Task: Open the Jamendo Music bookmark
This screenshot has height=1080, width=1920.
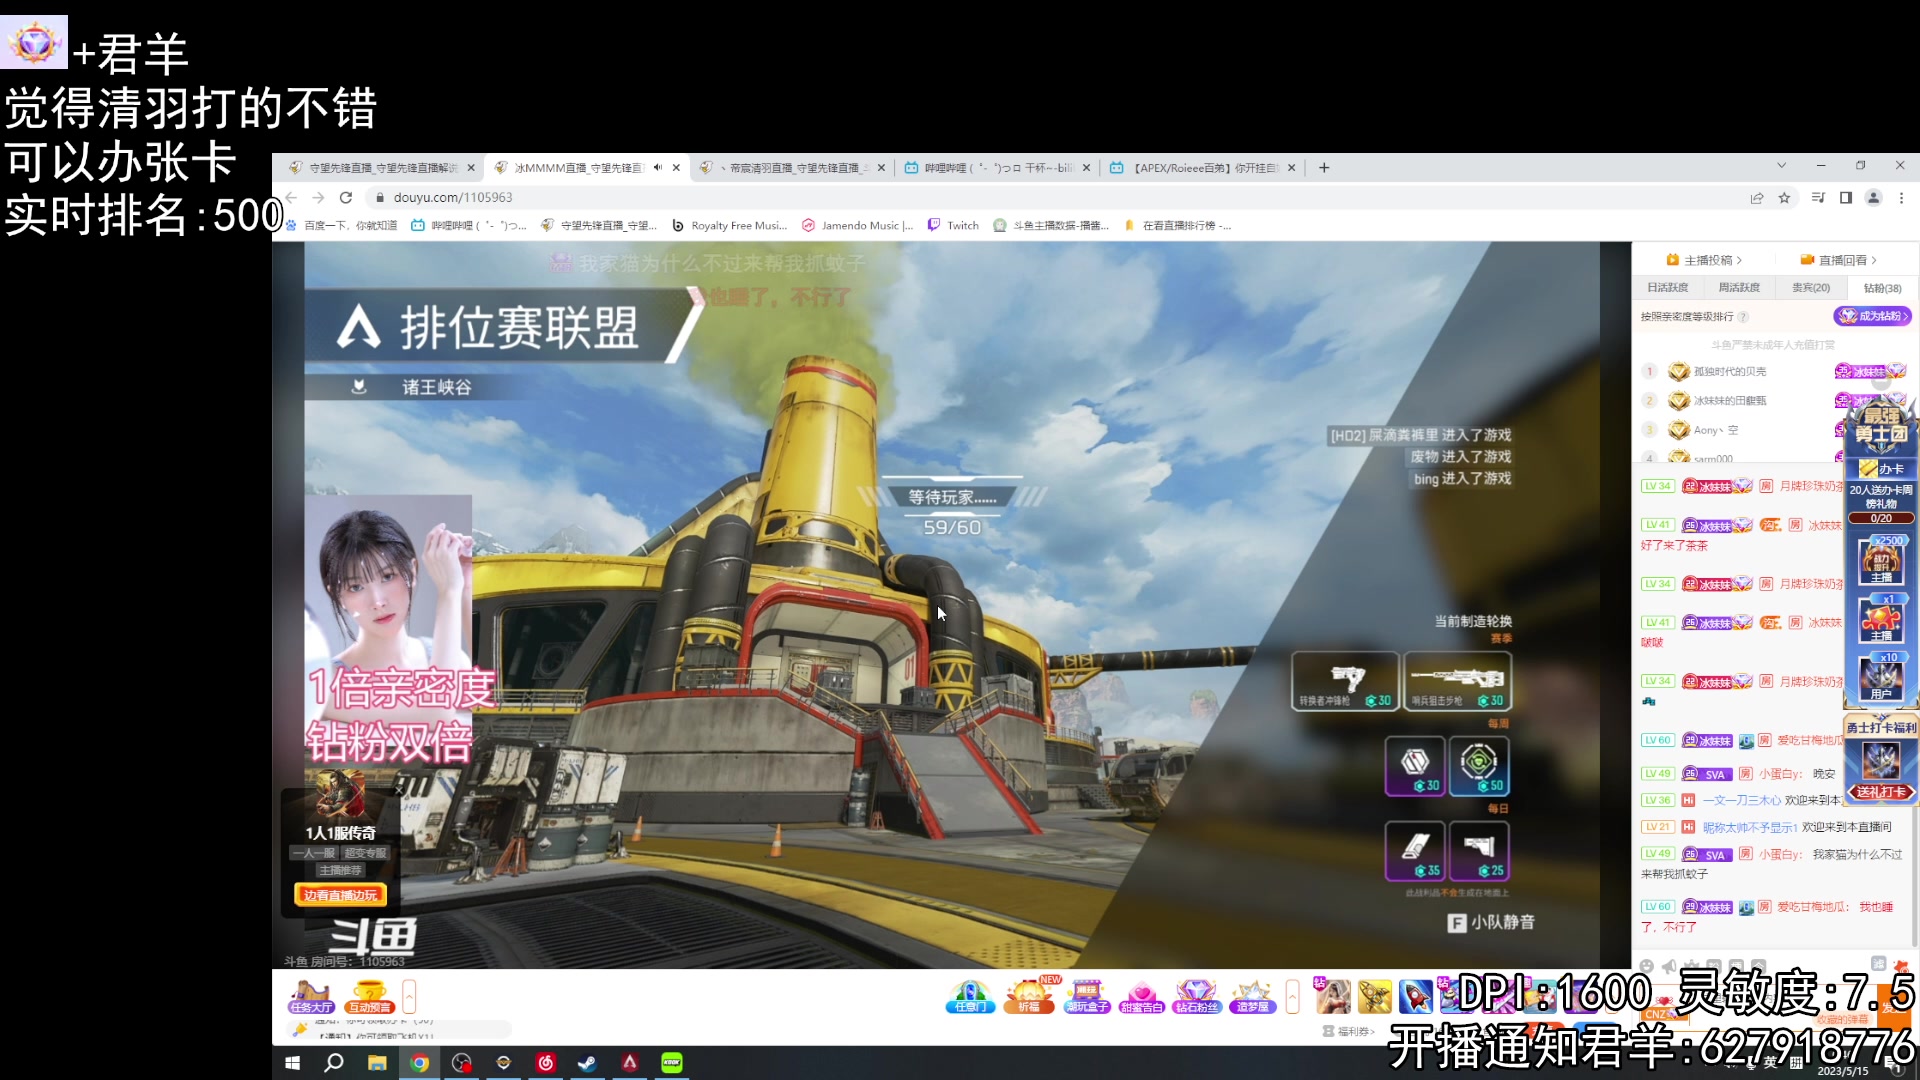Action: (x=858, y=226)
